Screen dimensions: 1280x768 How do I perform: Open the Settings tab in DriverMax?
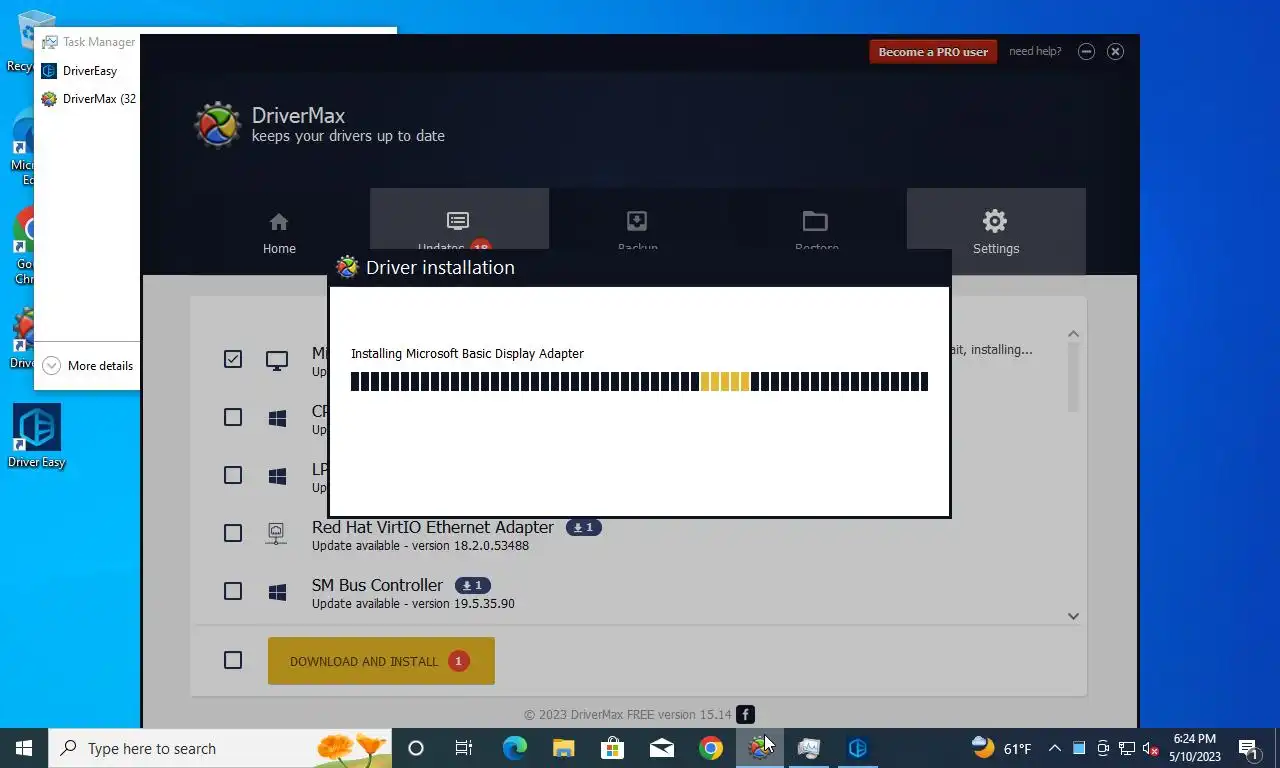coord(995,232)
